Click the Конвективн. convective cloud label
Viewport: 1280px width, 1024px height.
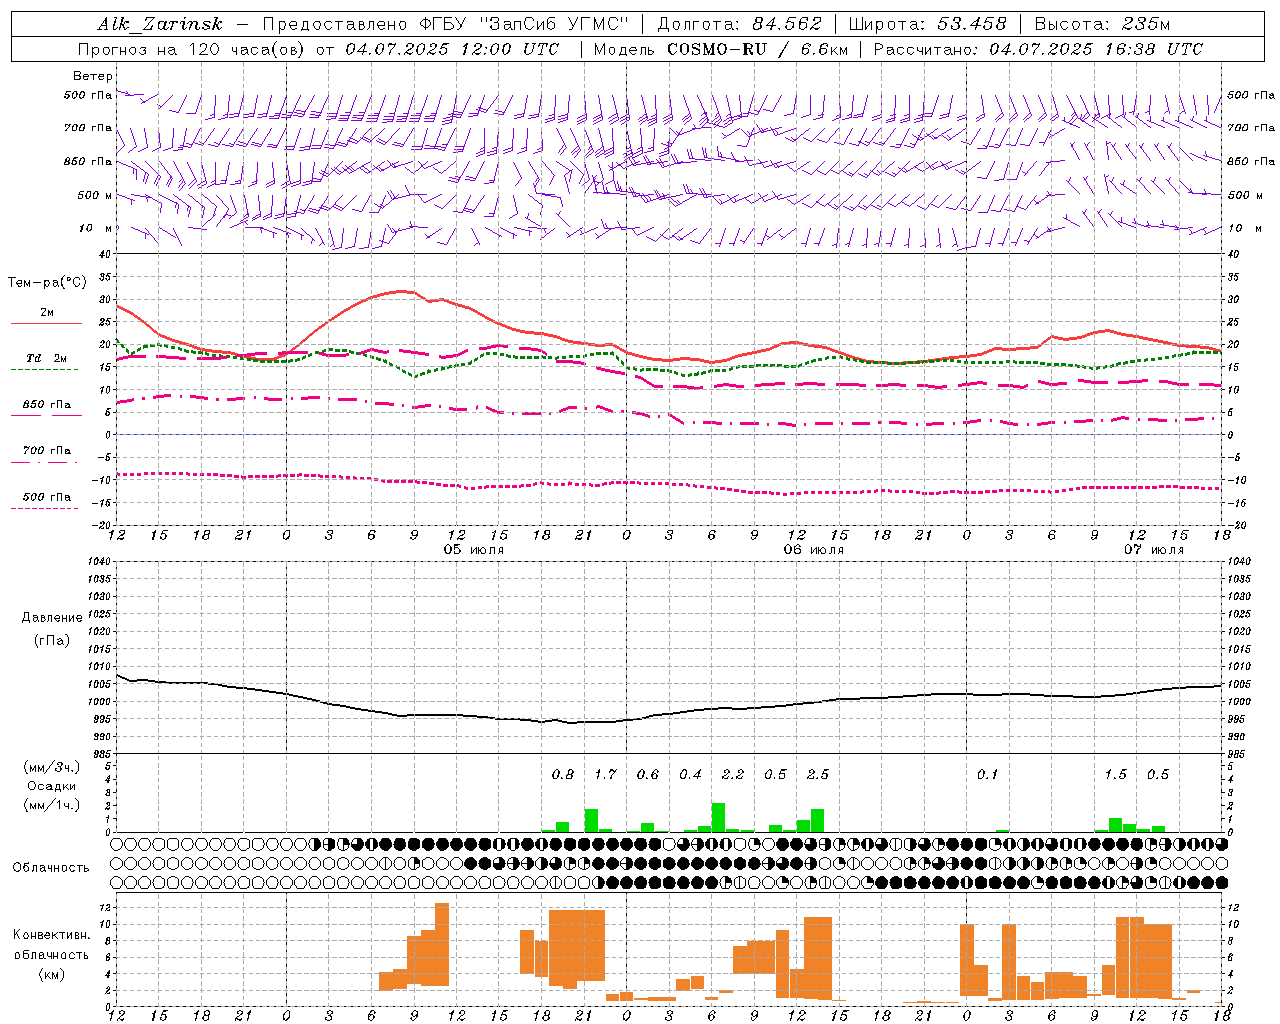click(x=52, y=935)
